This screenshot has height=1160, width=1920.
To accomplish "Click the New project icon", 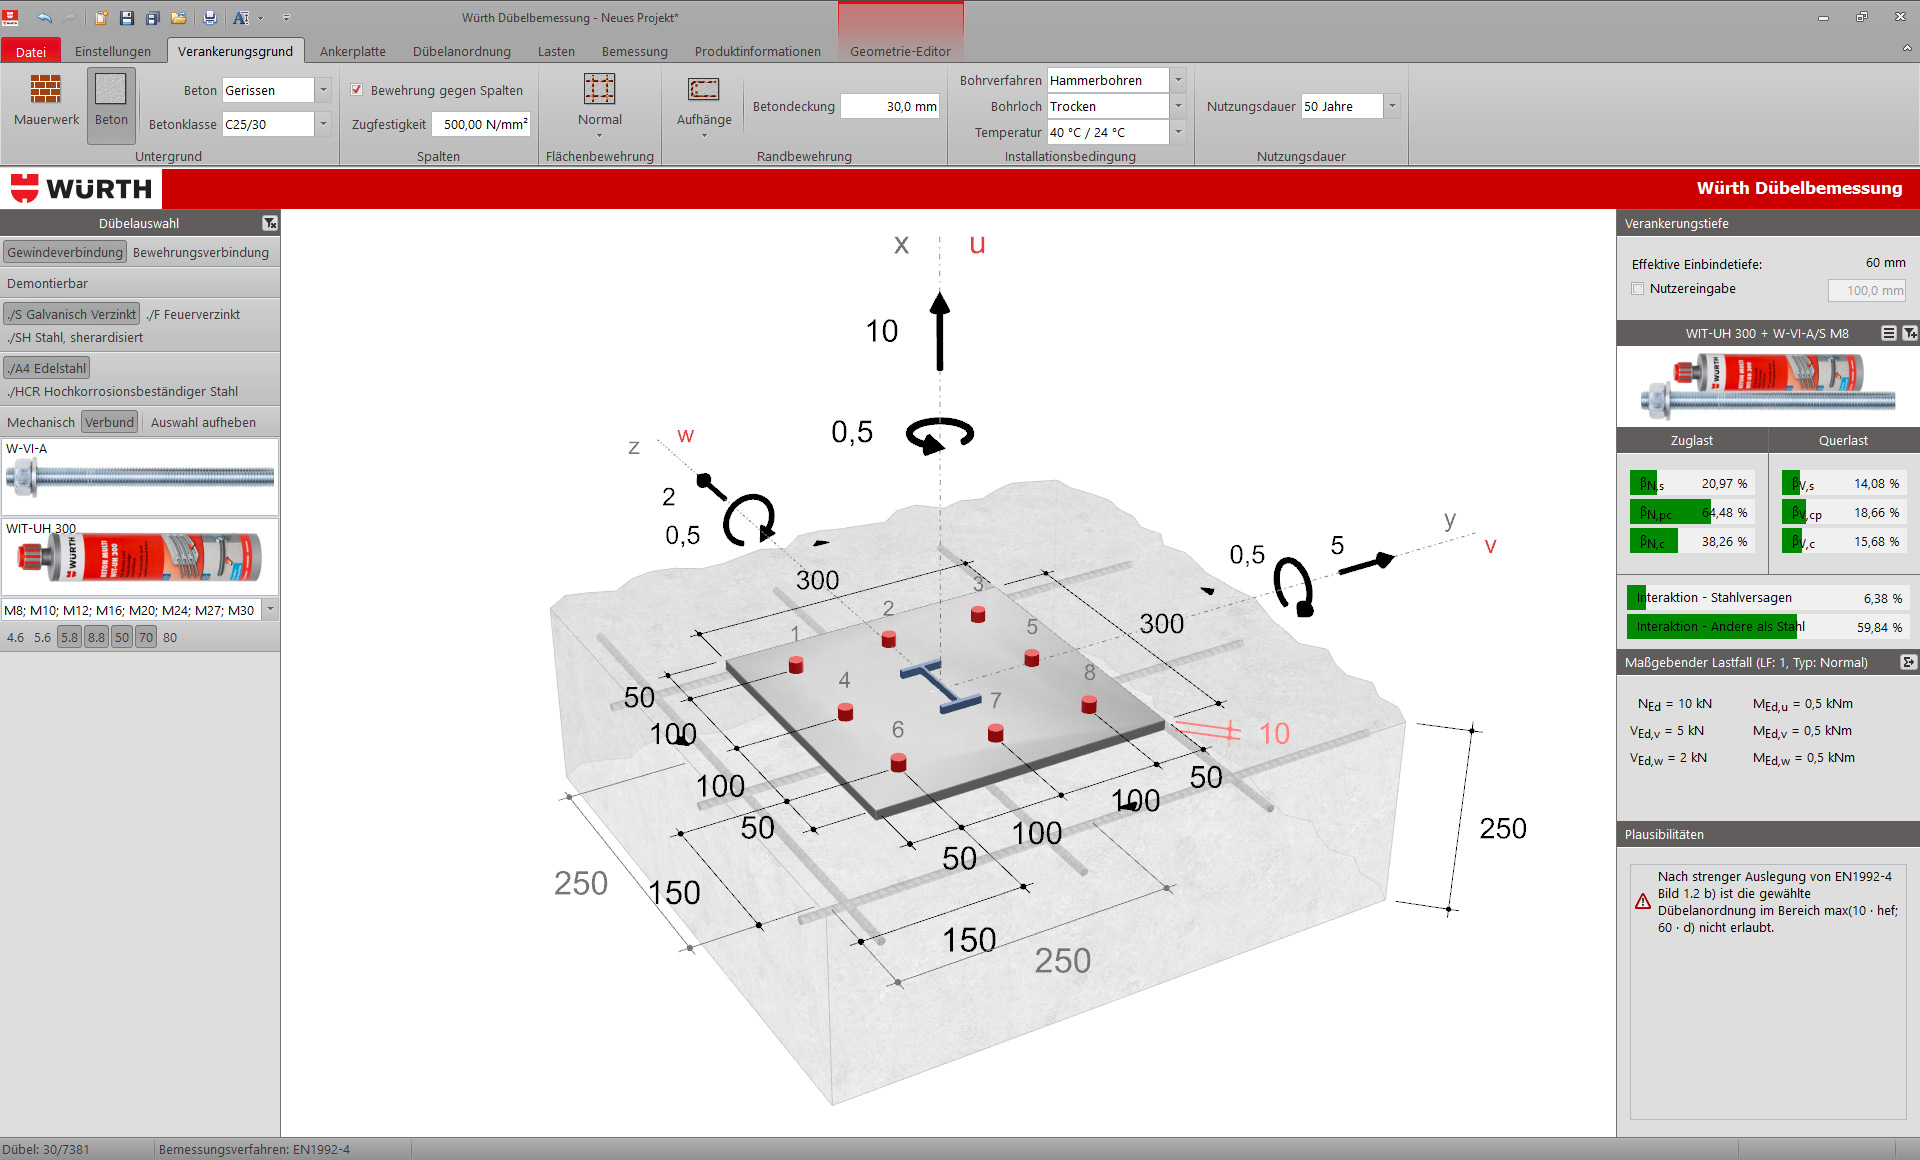I will [x=101, y=17].
